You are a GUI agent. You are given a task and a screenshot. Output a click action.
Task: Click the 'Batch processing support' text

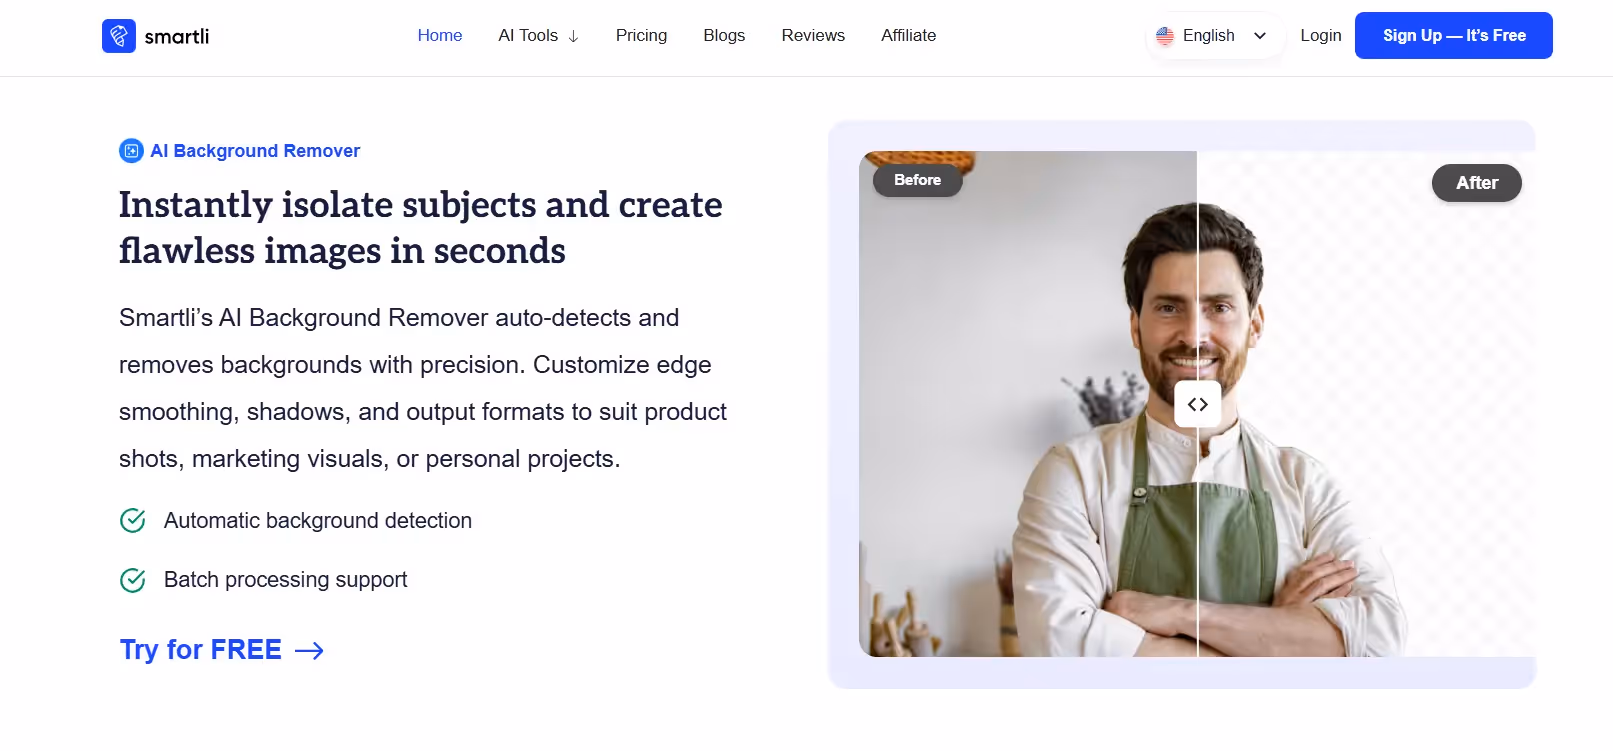pyautogui.click(x=286, y=580)
